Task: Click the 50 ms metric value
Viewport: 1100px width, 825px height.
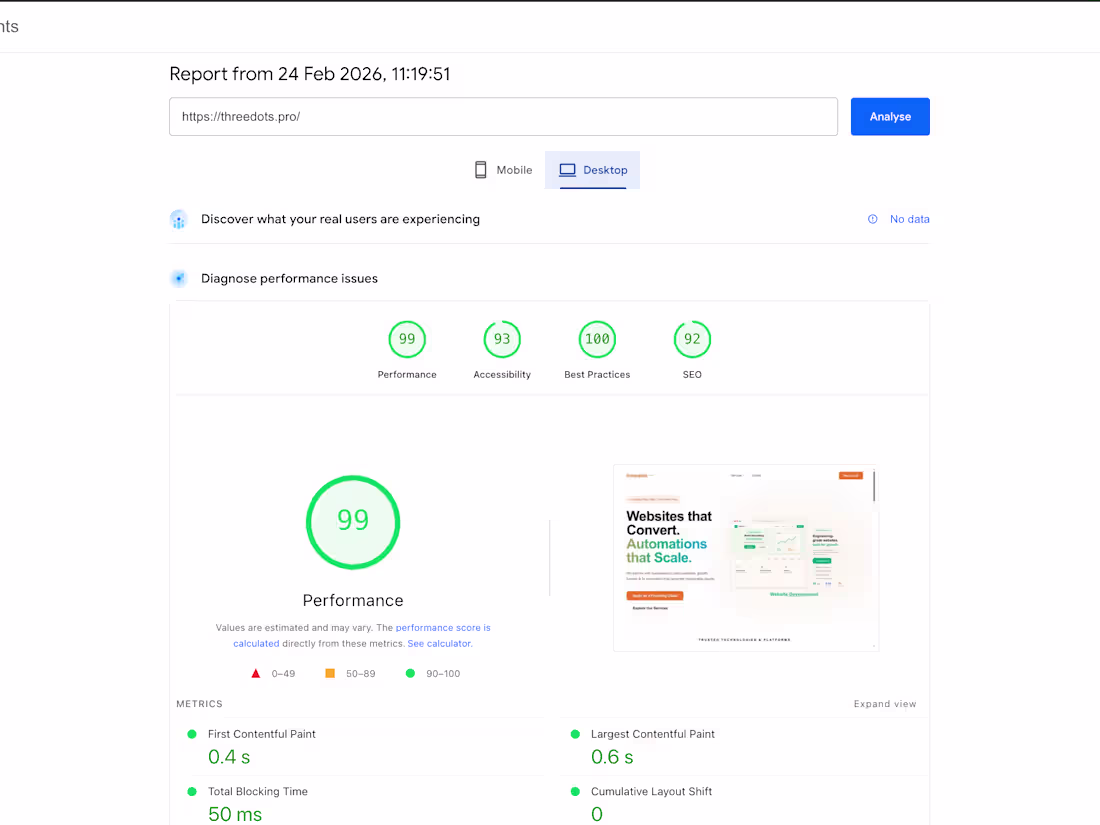Action: click(x=235, y=814)
